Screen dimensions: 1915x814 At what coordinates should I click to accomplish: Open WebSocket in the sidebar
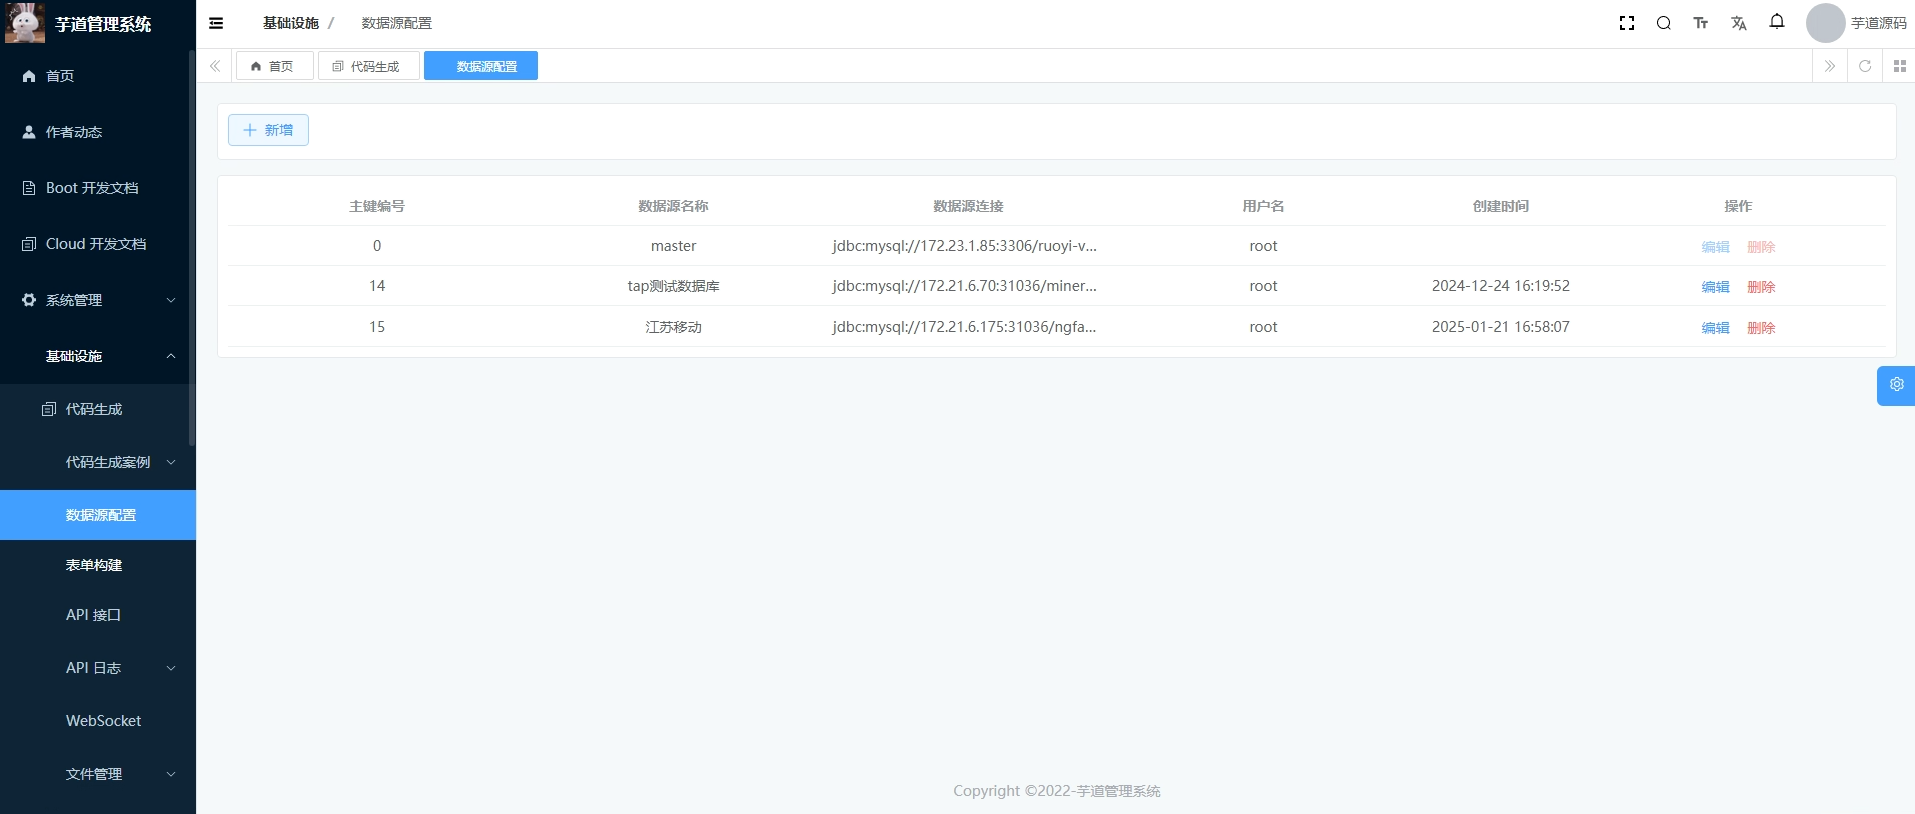(x=103, y=721)
